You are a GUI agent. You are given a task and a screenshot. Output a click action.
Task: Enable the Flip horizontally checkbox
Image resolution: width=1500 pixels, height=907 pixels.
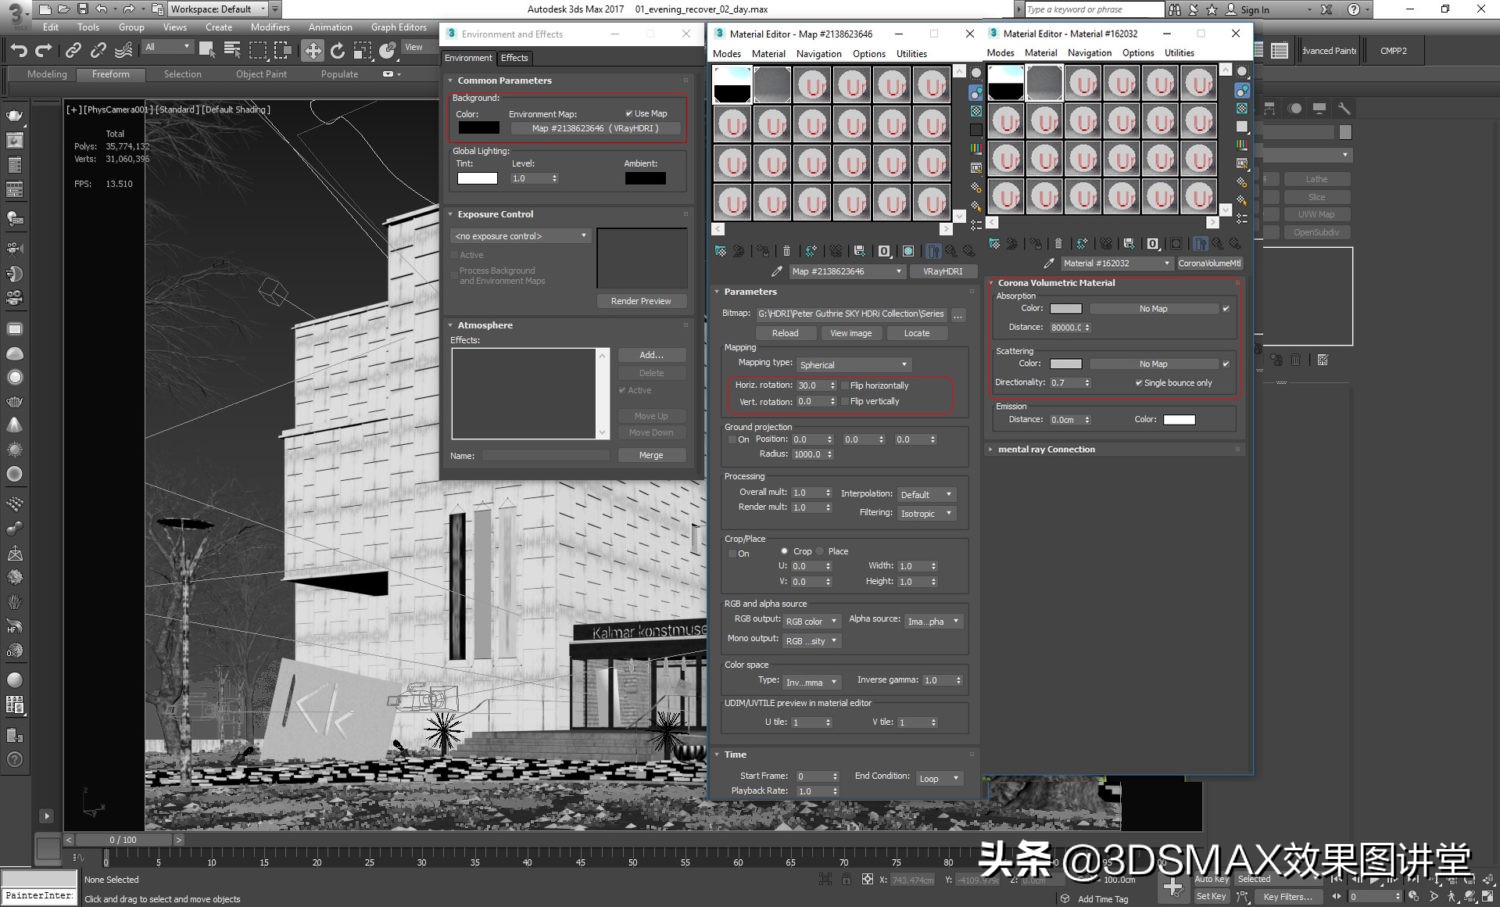(846, 385)
